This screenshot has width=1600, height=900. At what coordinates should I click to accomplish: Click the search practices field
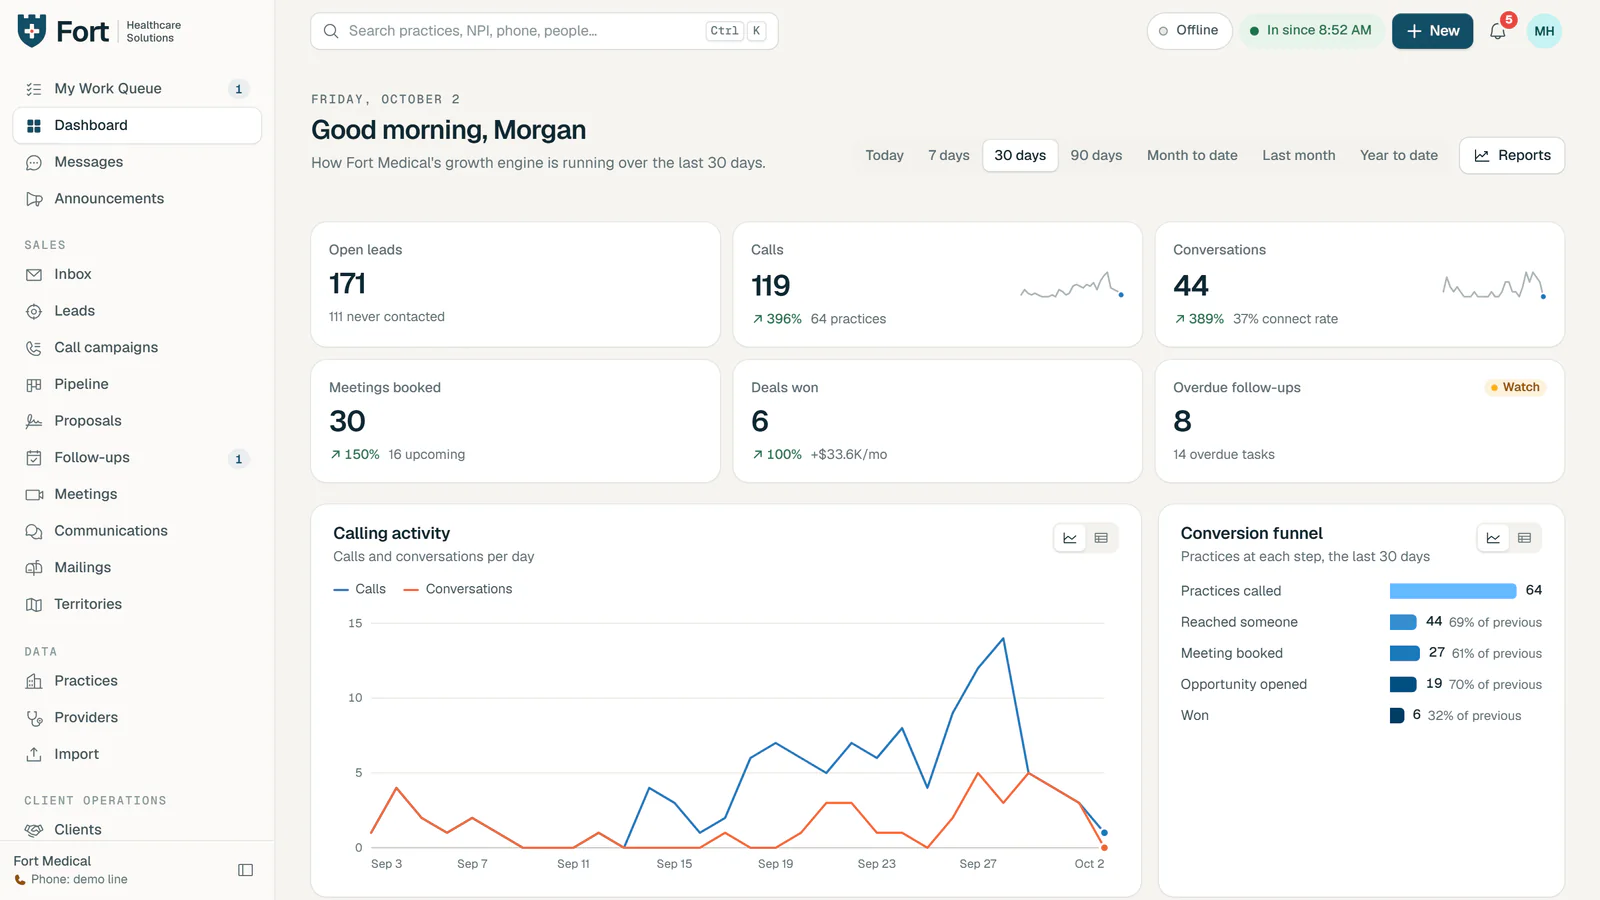point(544,31)
